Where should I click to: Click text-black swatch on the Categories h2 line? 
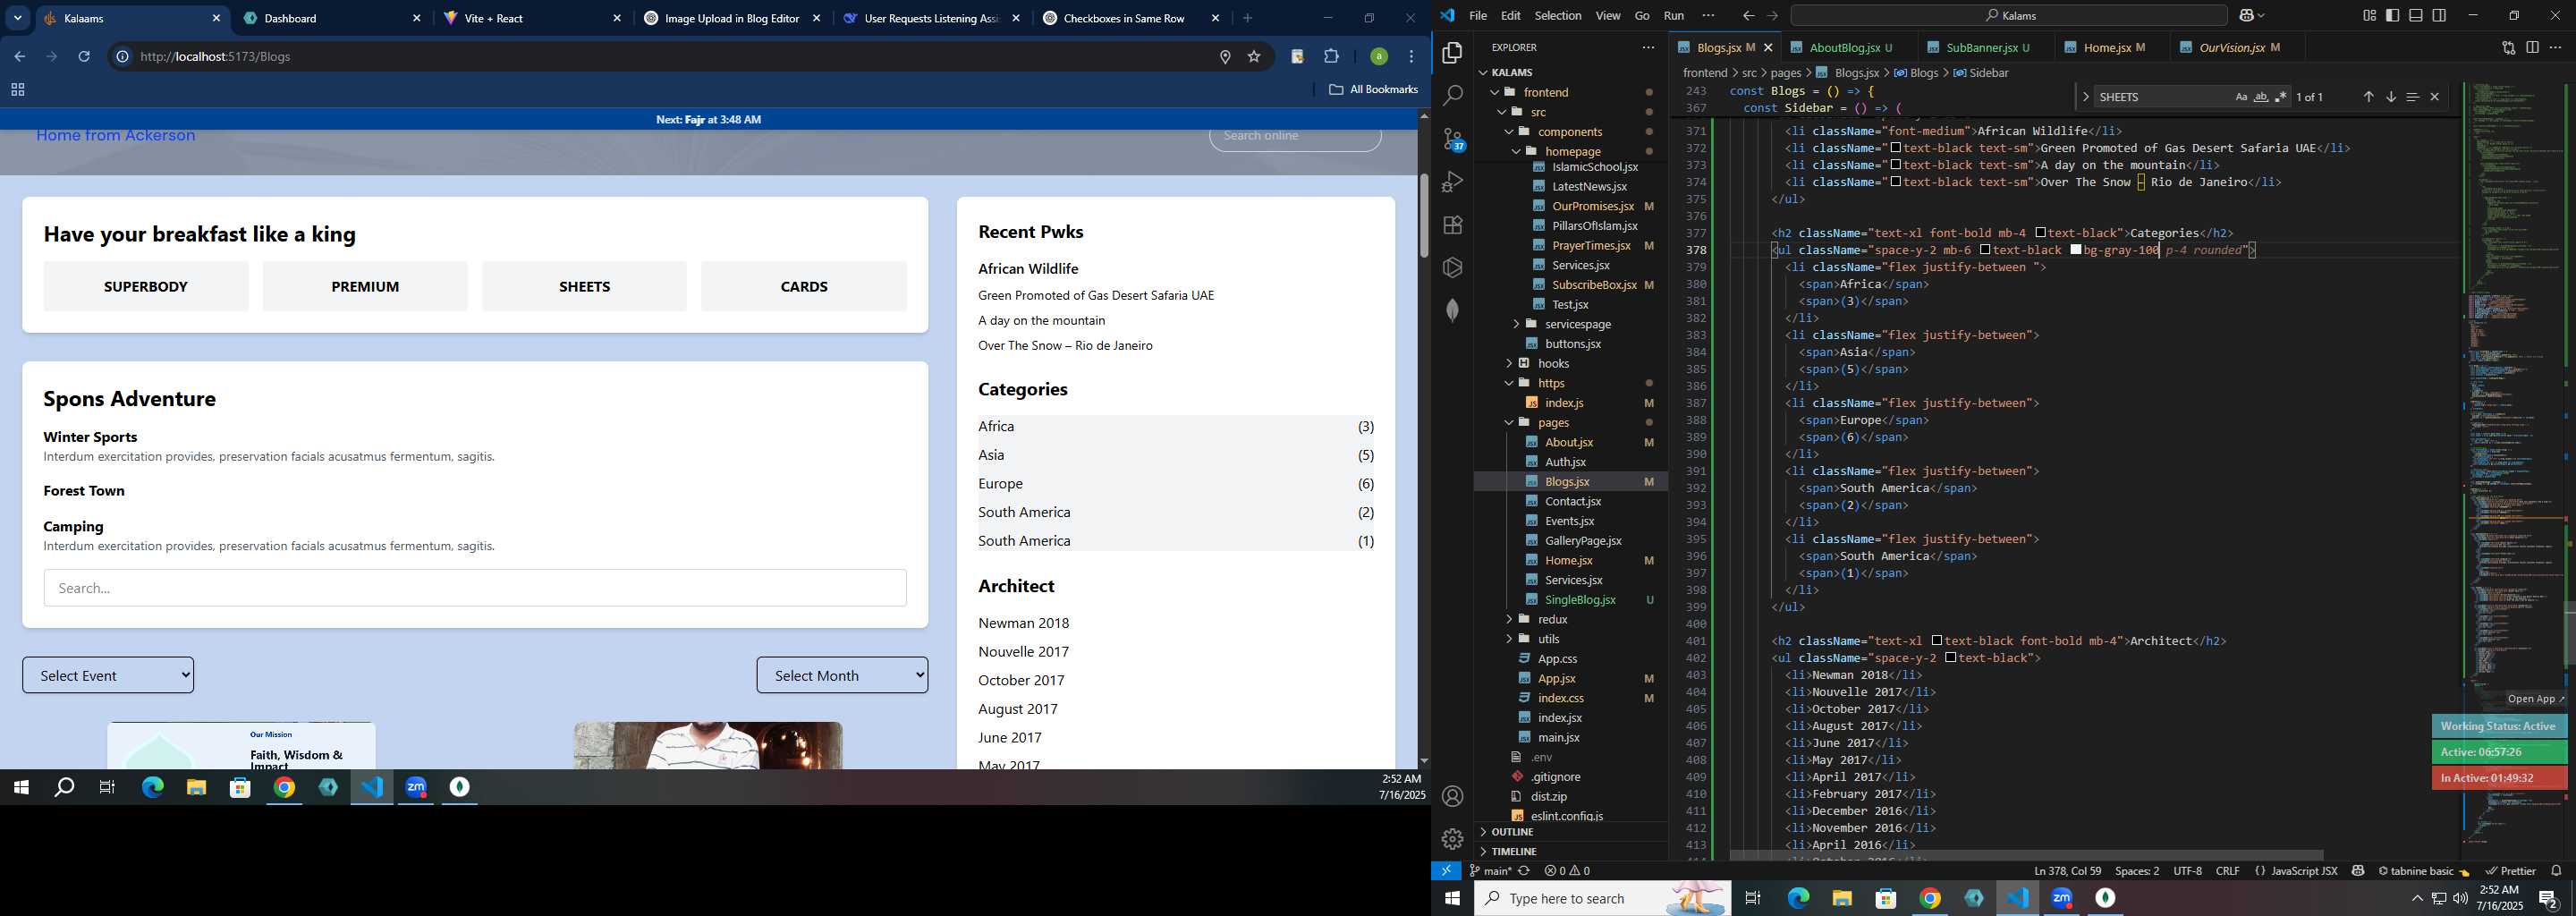(2041, 233)
